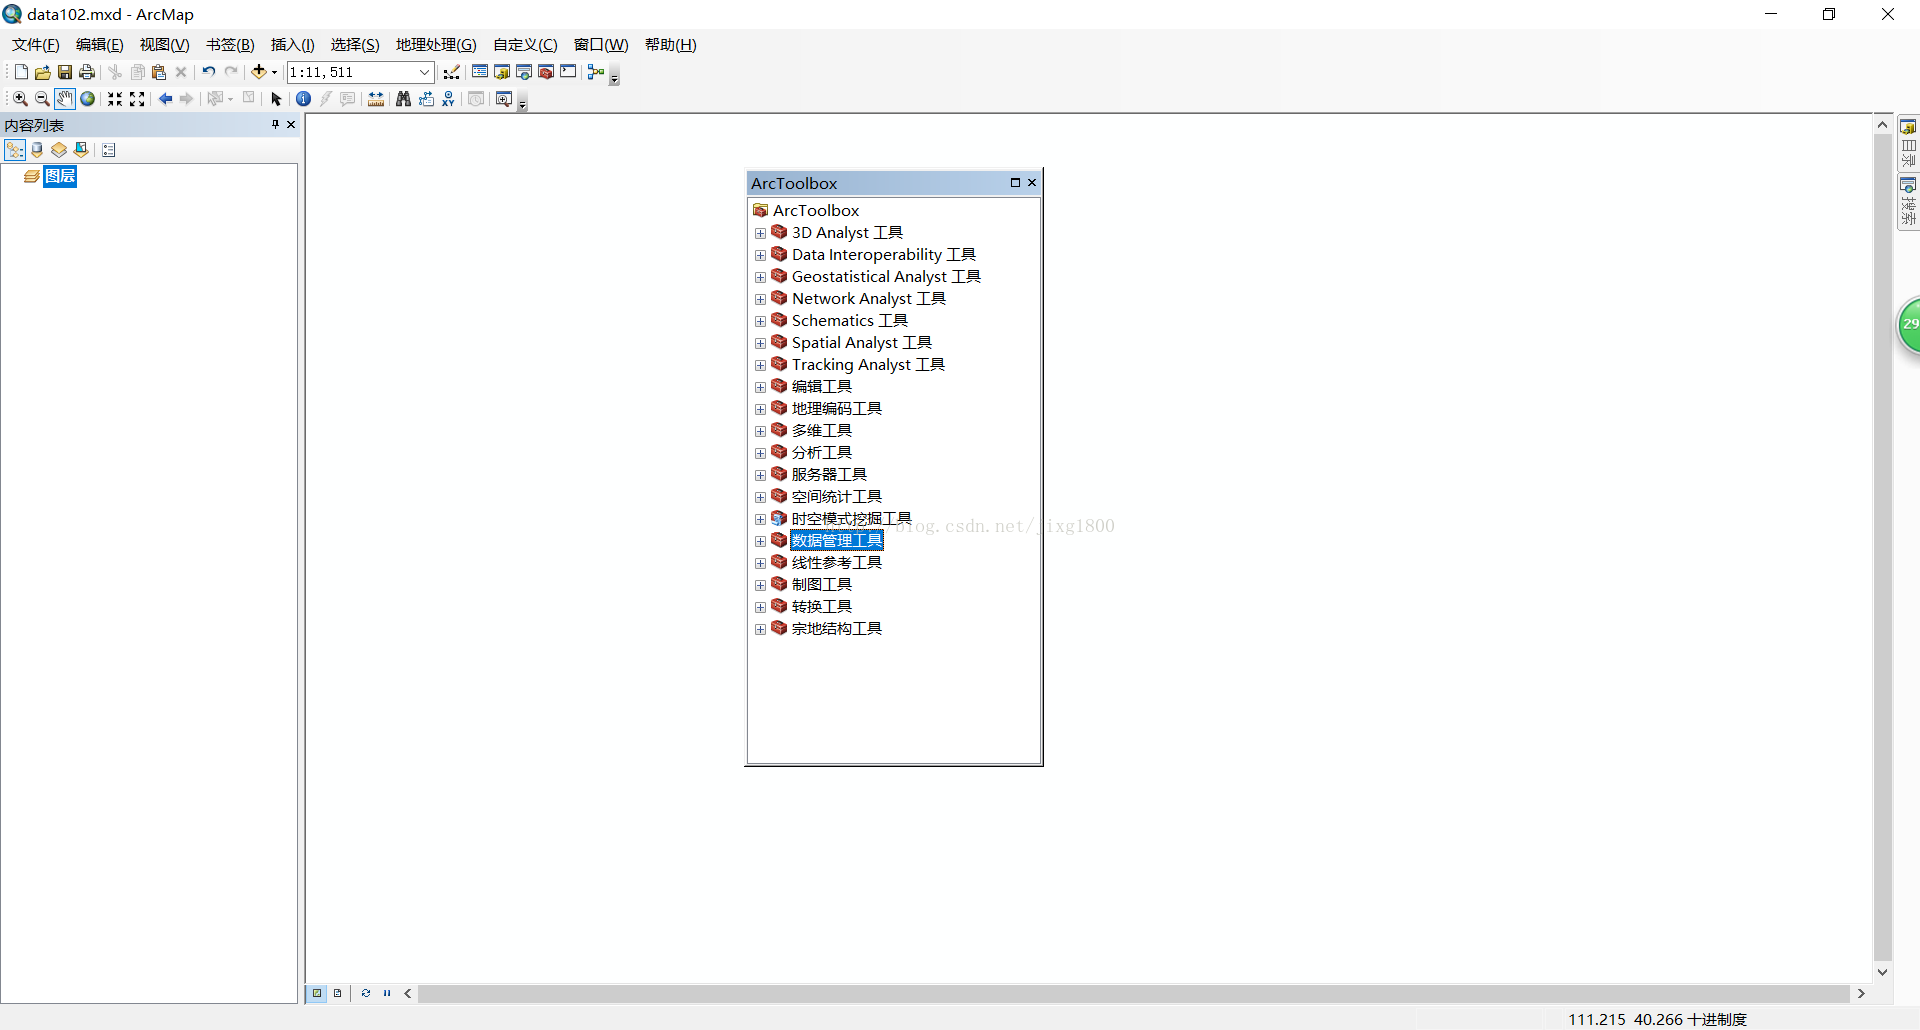Image resolution: width=1920 pixels, height=1030 pixels.
Task: Open the map scale dropdown
Action: point(424,72)
